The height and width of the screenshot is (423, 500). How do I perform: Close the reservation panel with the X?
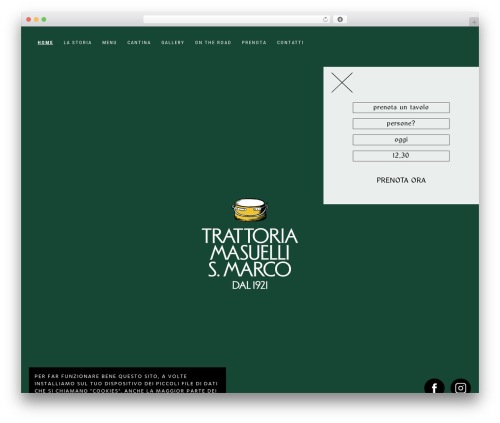pyautogui.click(x=342, y=82)
